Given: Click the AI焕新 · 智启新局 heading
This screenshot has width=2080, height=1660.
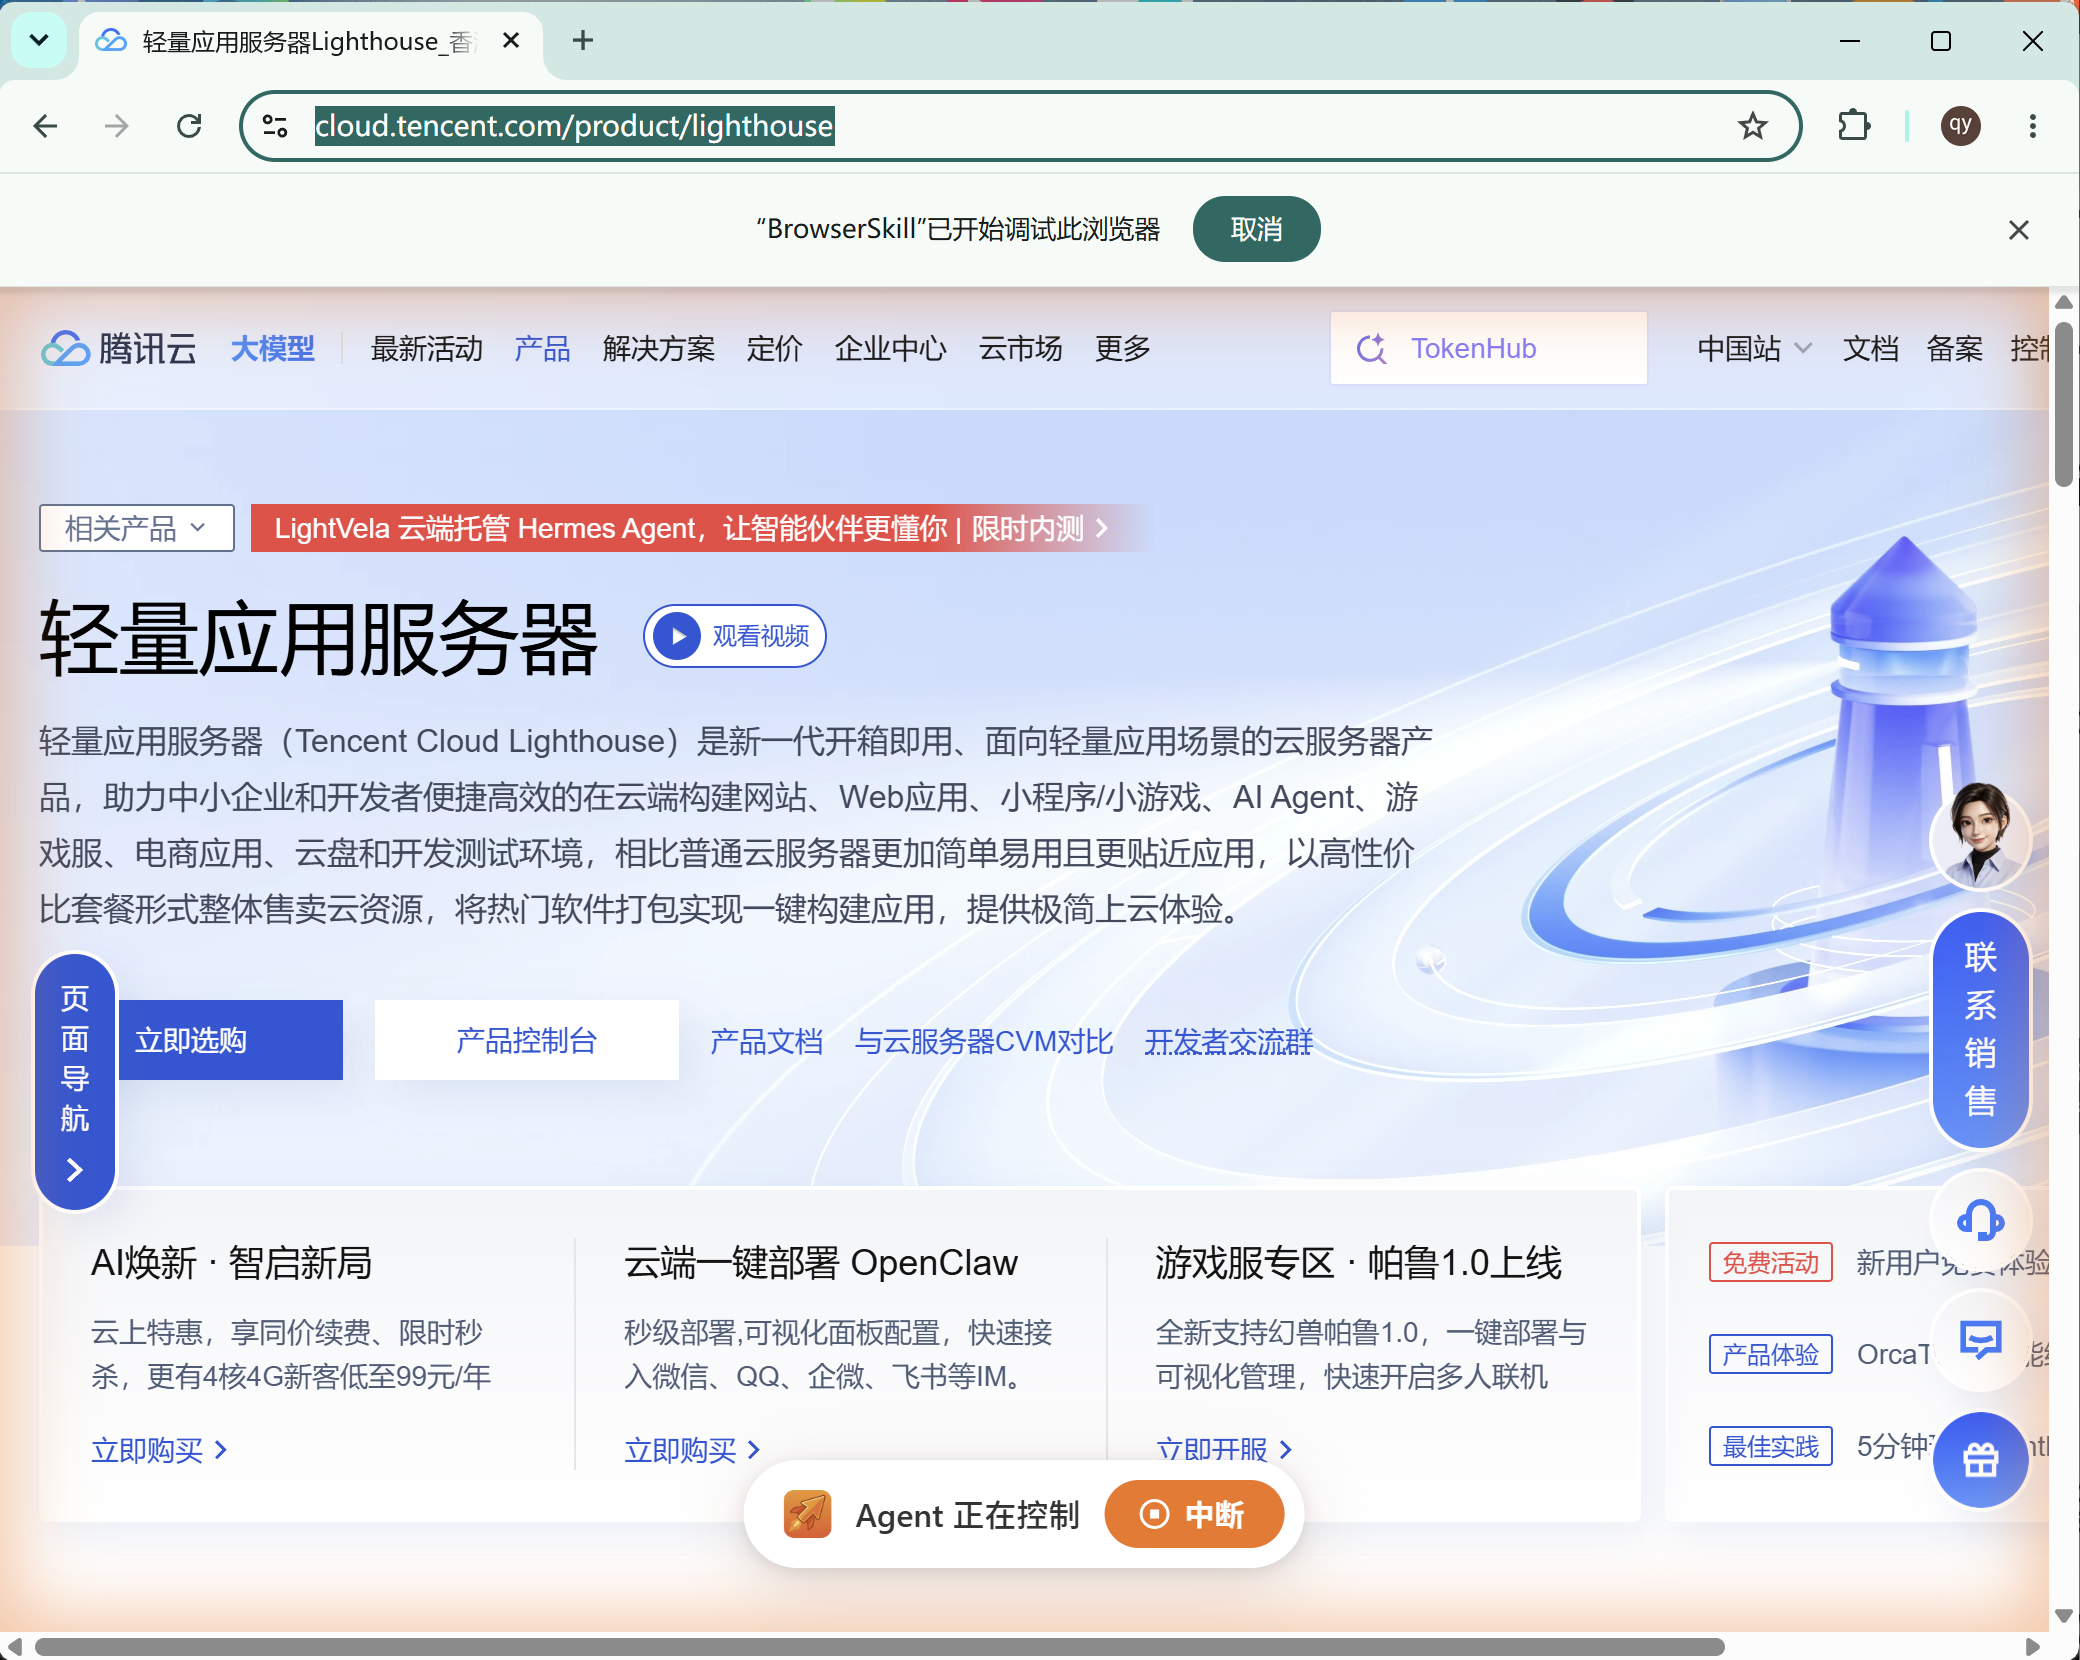Looking at the screenshot, I should tap(231, 1263).
